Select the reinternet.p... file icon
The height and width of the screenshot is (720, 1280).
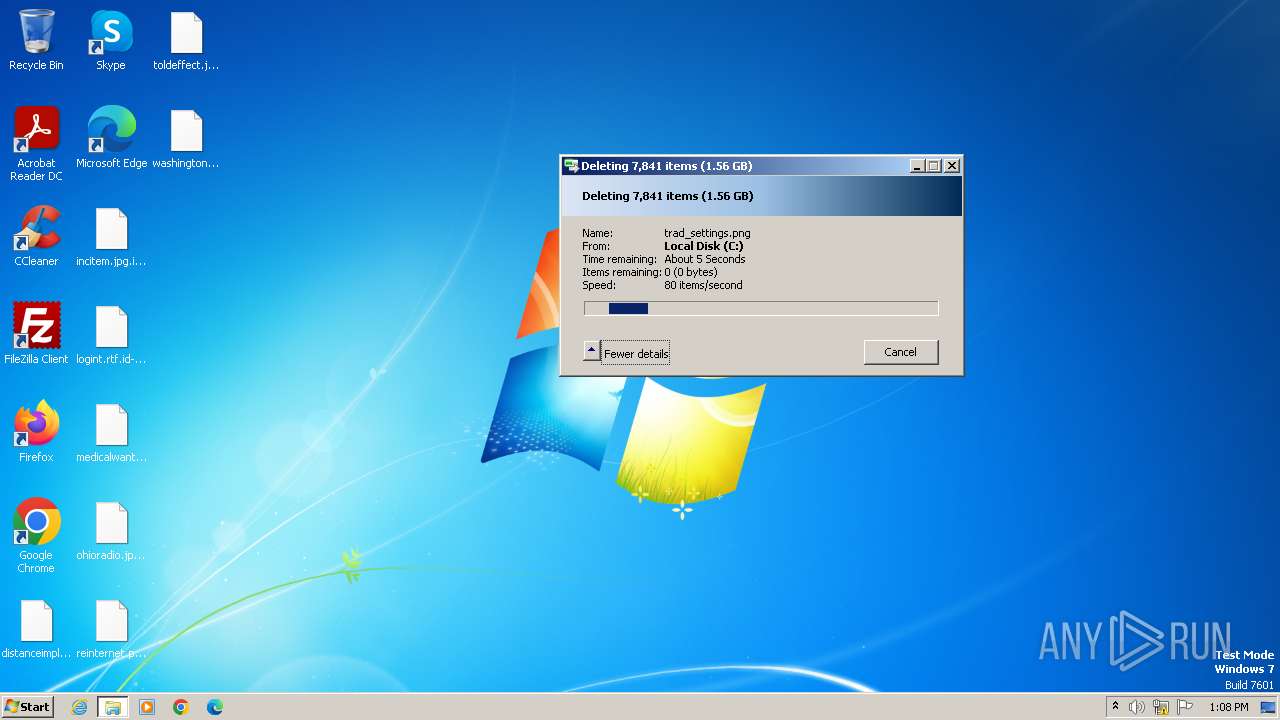pos(111,628)
